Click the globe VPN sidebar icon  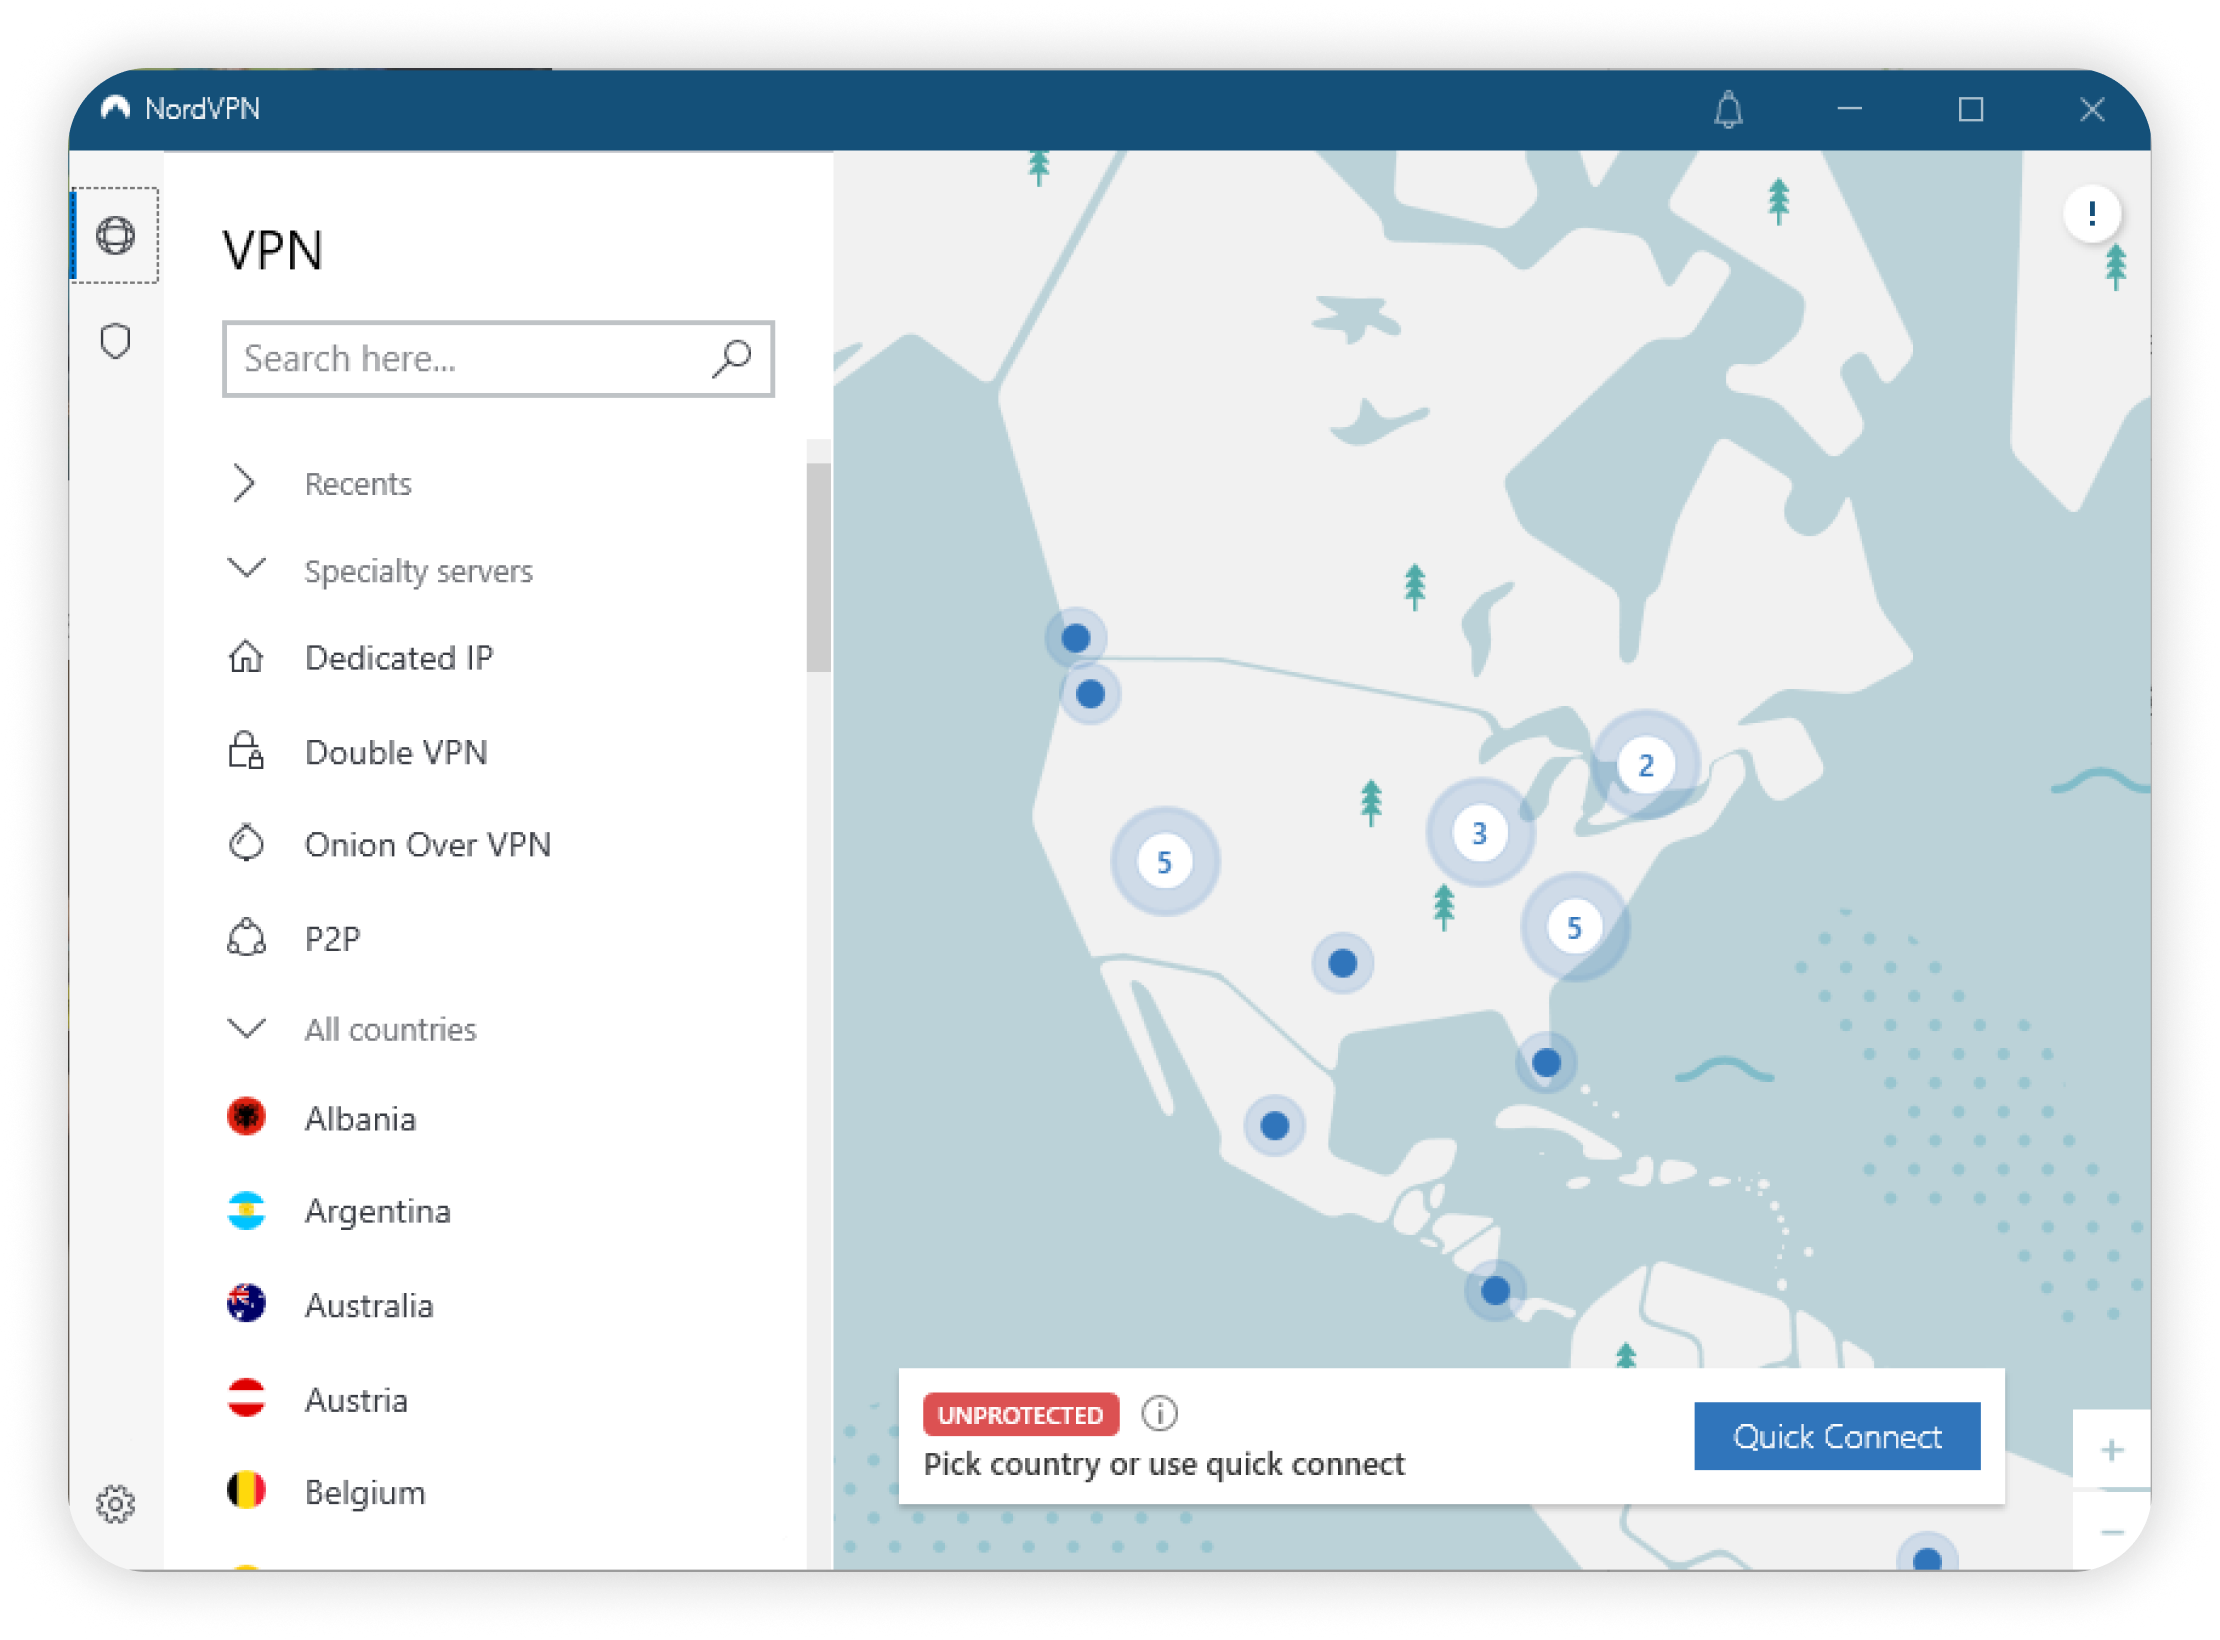[x=115, y=236]
